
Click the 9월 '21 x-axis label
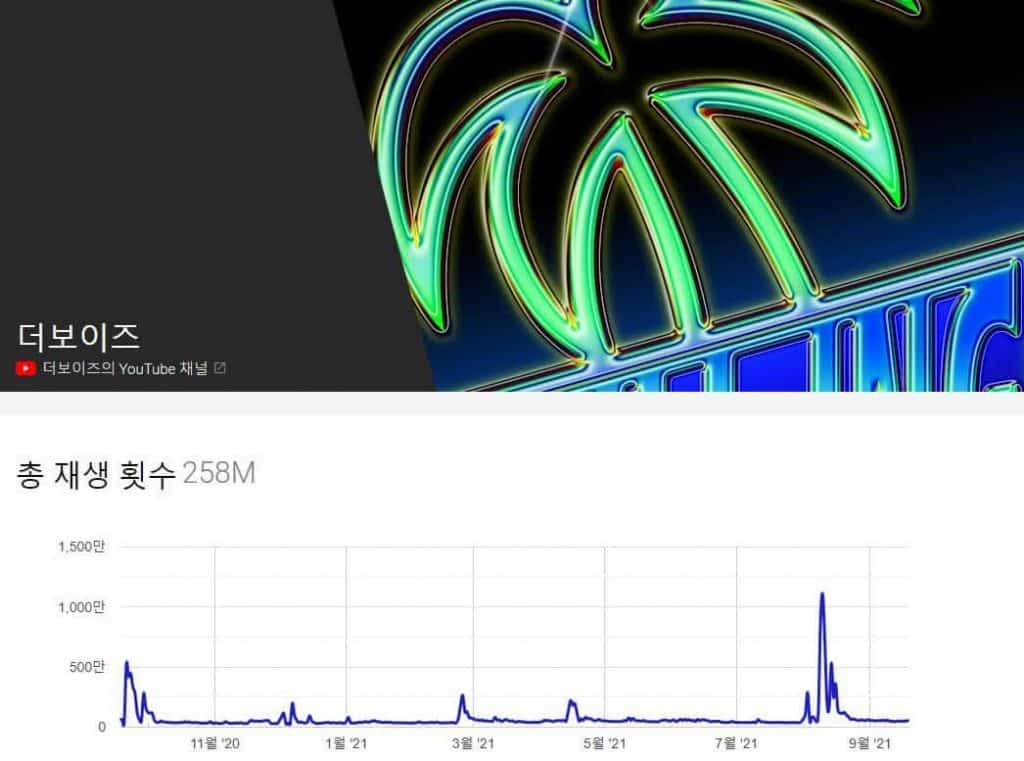[870, 743]
